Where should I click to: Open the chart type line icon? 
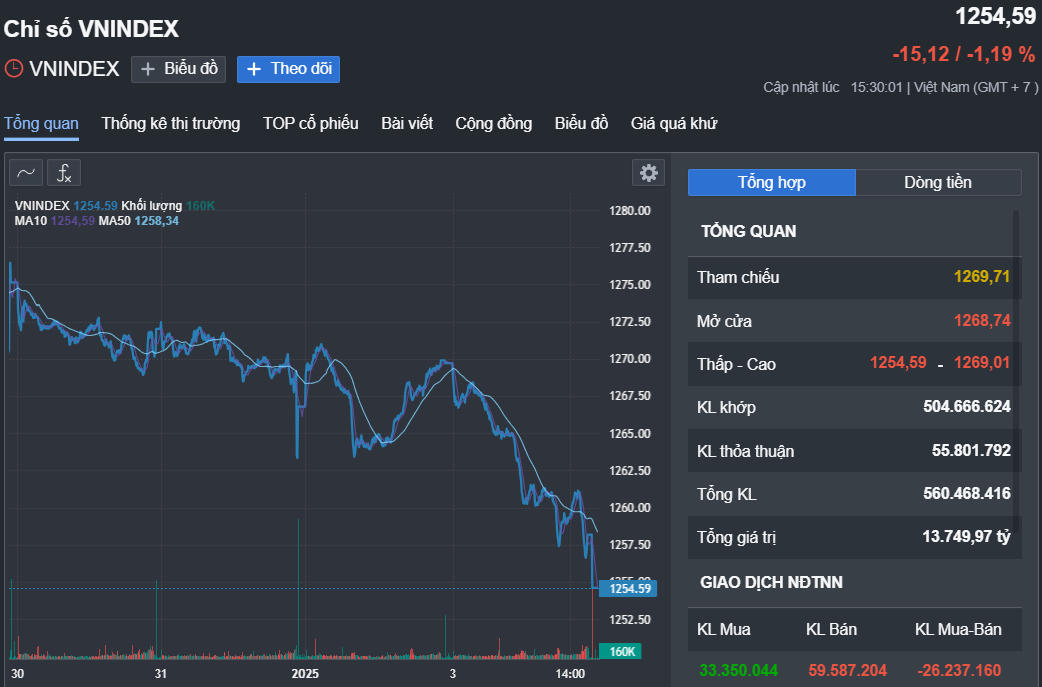click(x=26, y=173)
